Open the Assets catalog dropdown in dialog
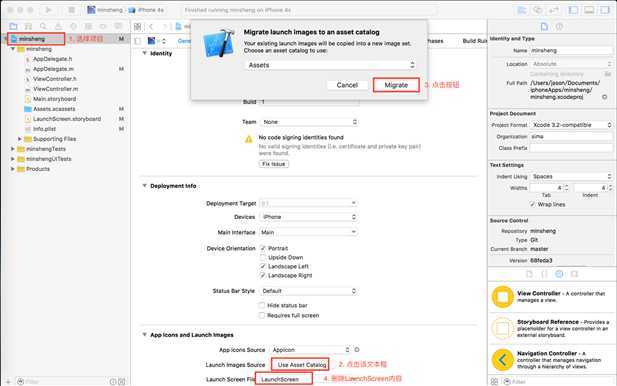This screenshot has width=617, height=386. 330,65
